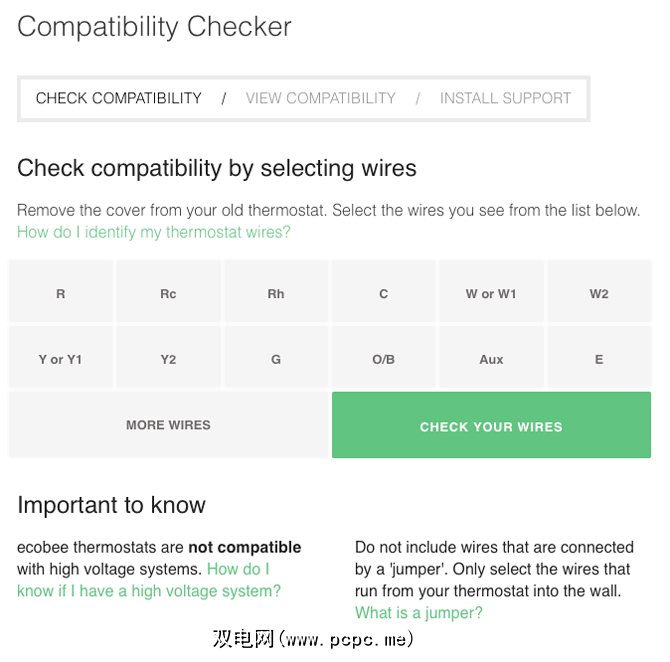
Task: Select the E wire tile
Action: pyautogui.click(x=599, y=359)
